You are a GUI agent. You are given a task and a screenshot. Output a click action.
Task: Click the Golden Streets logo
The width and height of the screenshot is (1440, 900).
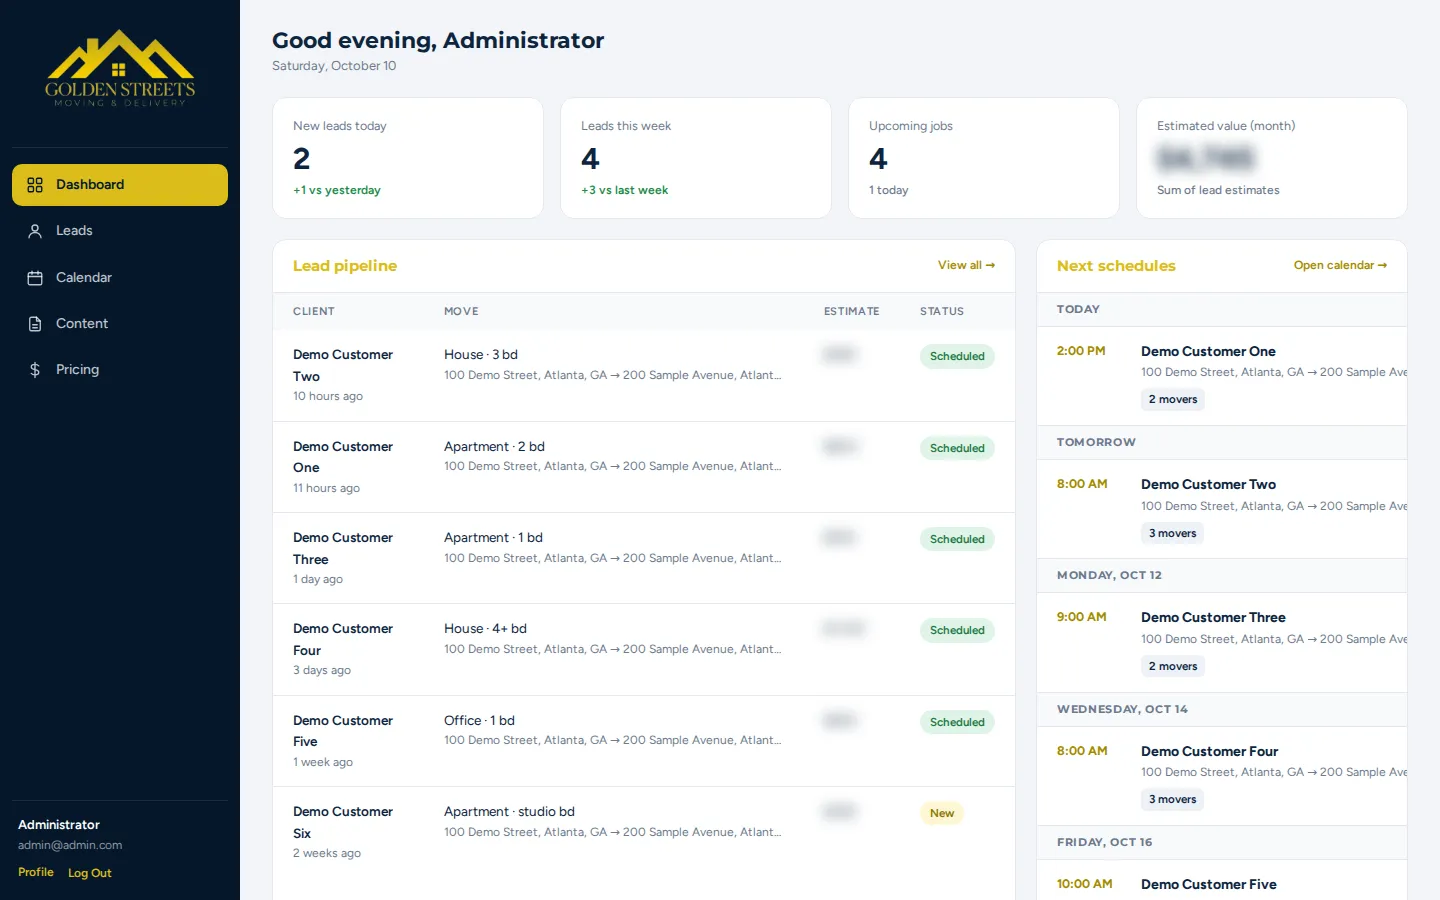tap(120, 68)
